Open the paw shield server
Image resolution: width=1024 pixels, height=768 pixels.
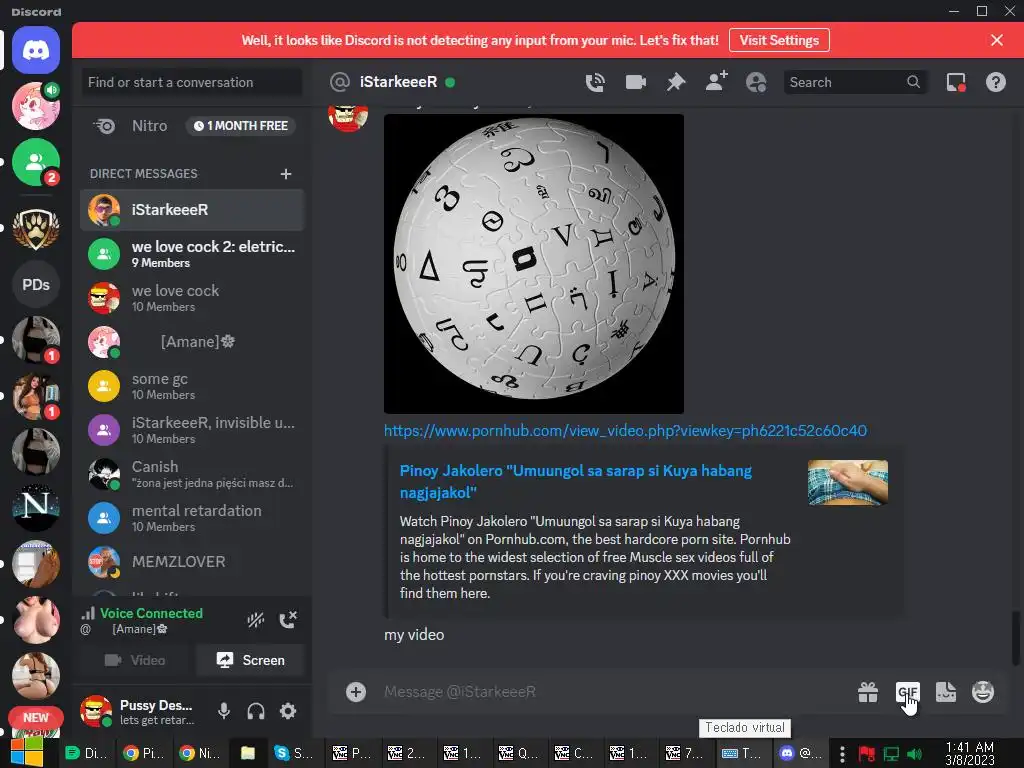pos(36,228)
